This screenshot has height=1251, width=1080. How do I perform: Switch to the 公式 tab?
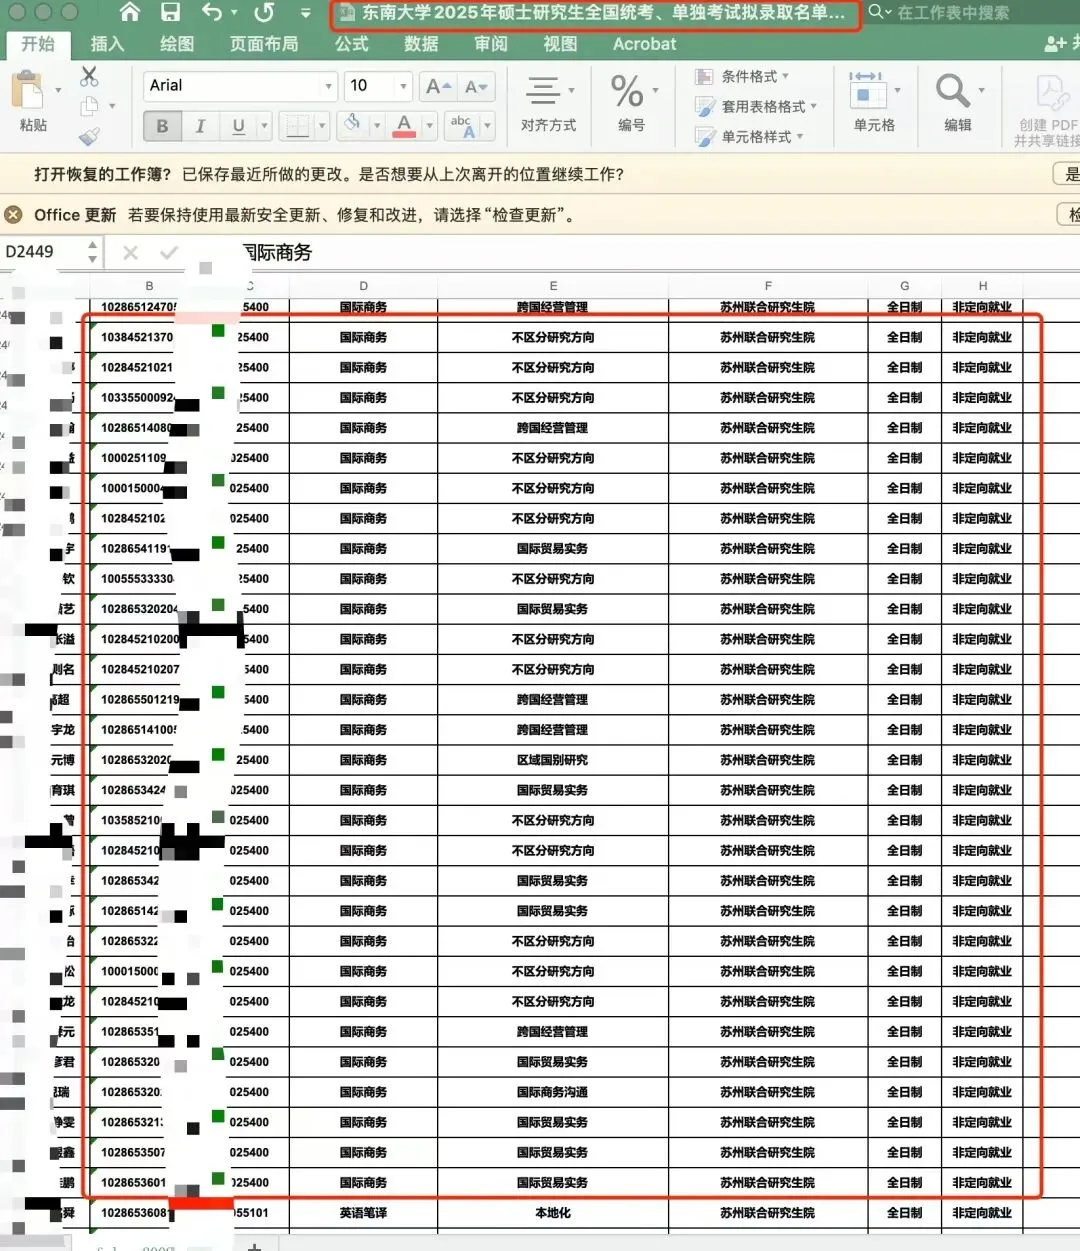pyautogui.click(x=351, y=44)
